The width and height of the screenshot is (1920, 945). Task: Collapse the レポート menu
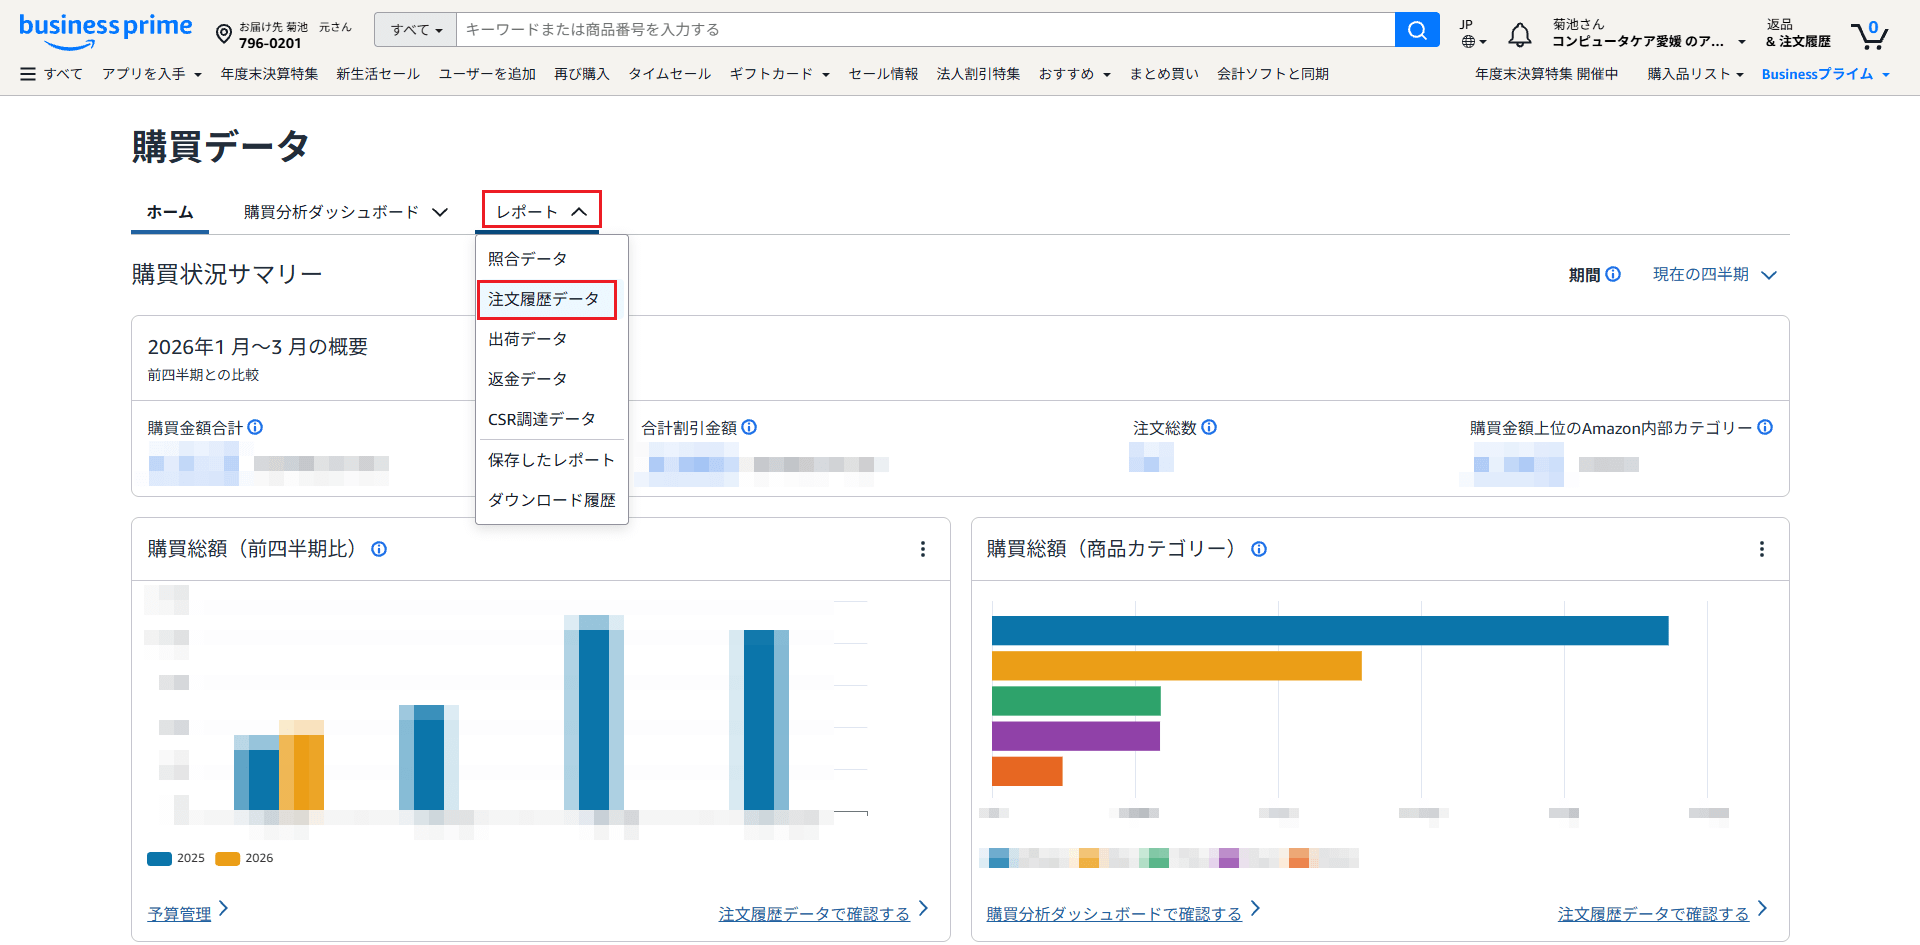point(541,211)
